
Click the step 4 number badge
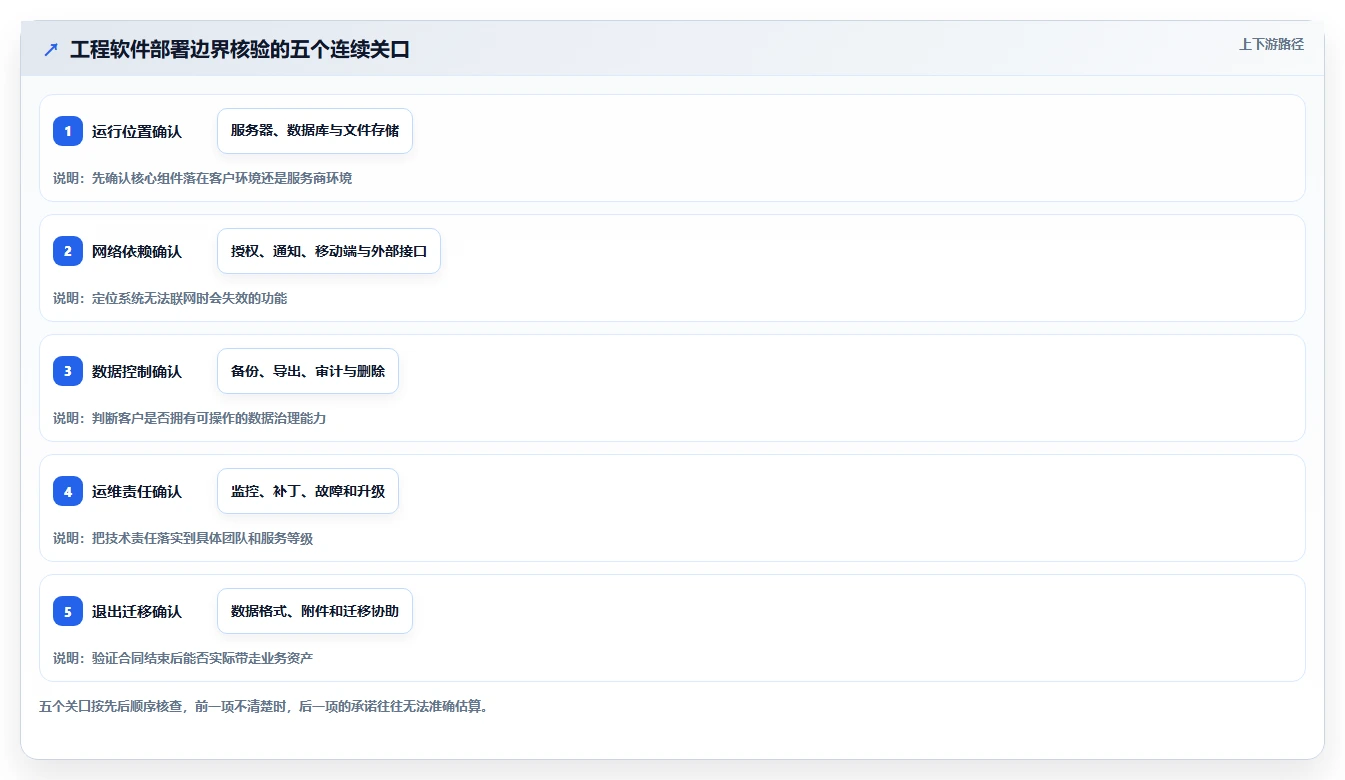(x=68, y=491)
